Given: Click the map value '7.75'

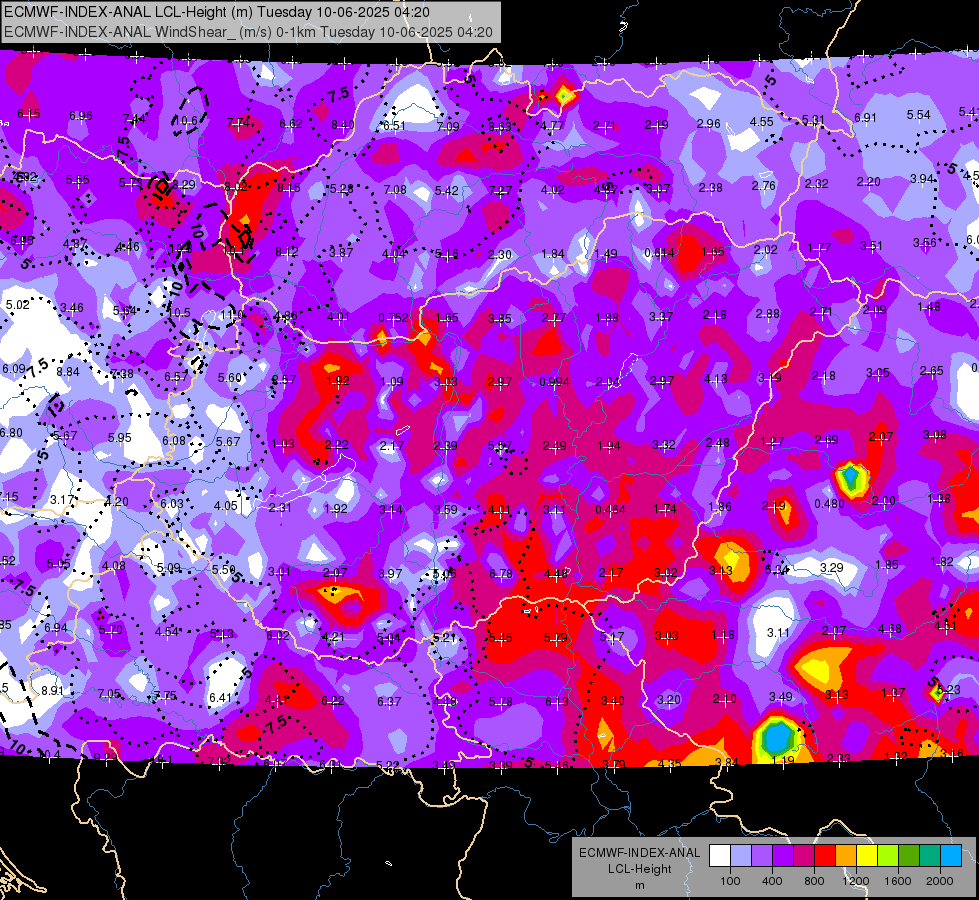Looking at the screenshot, I should click(165, 696).
